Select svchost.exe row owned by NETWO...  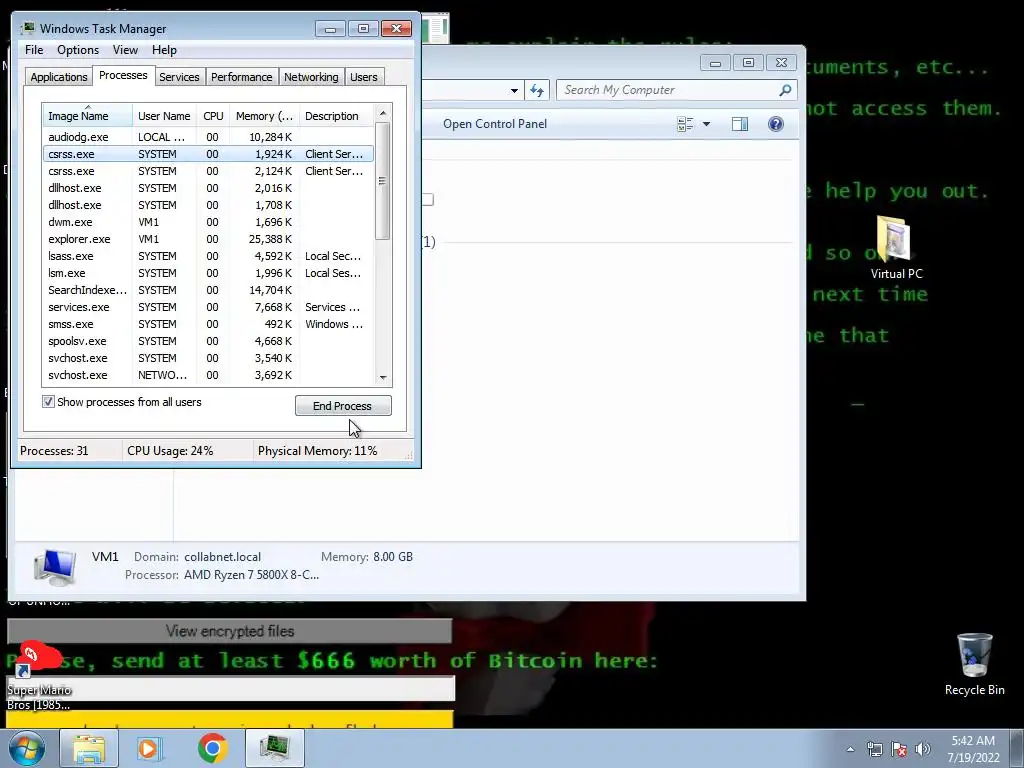(208, 375)
